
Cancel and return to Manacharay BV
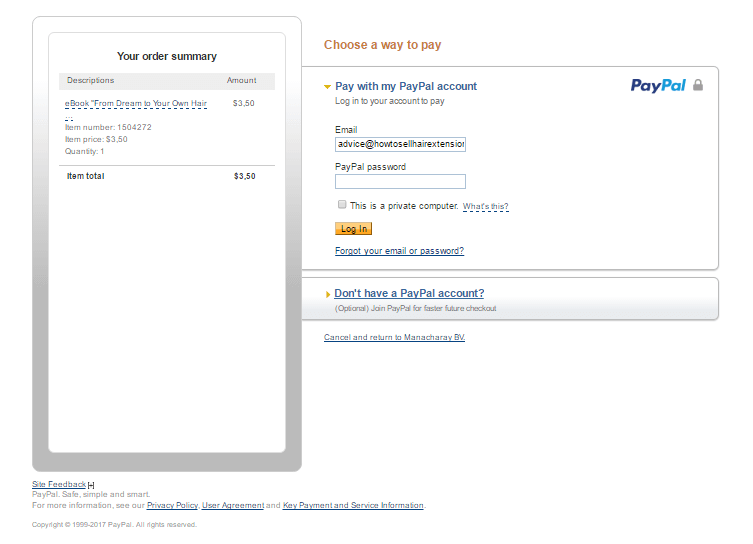click(394, 337)
